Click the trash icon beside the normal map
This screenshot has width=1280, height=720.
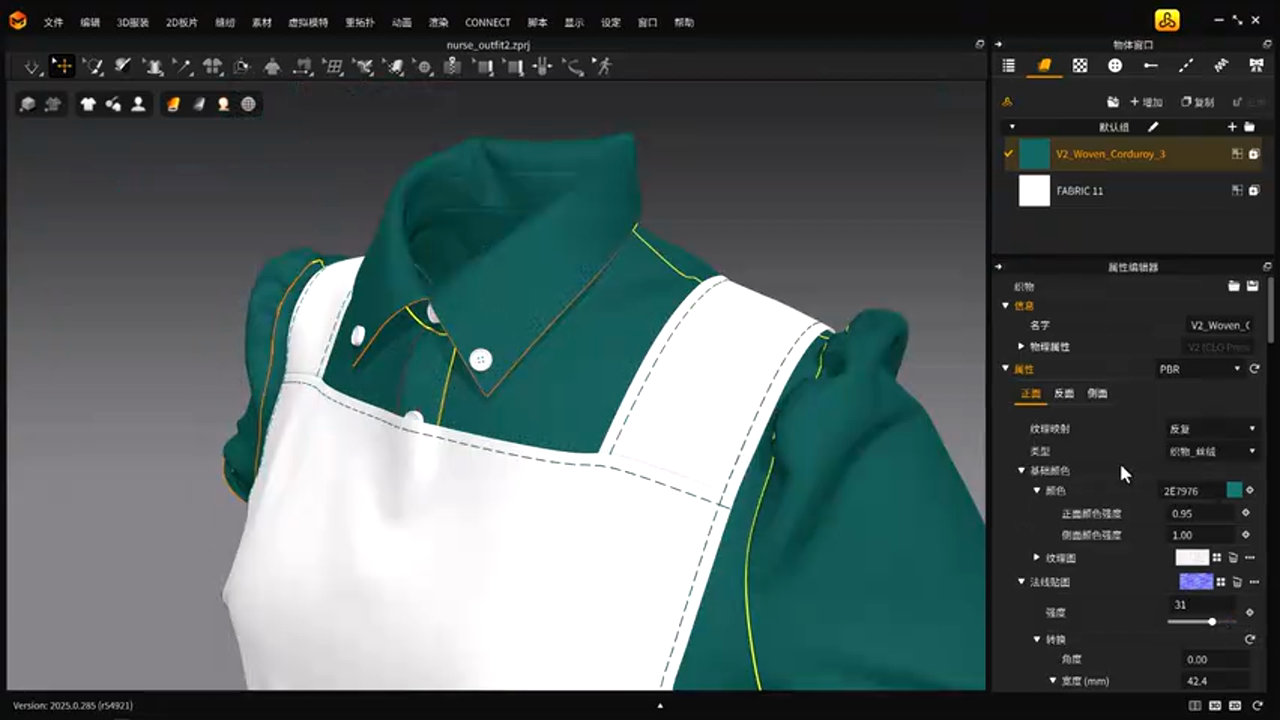[1236, 582]
